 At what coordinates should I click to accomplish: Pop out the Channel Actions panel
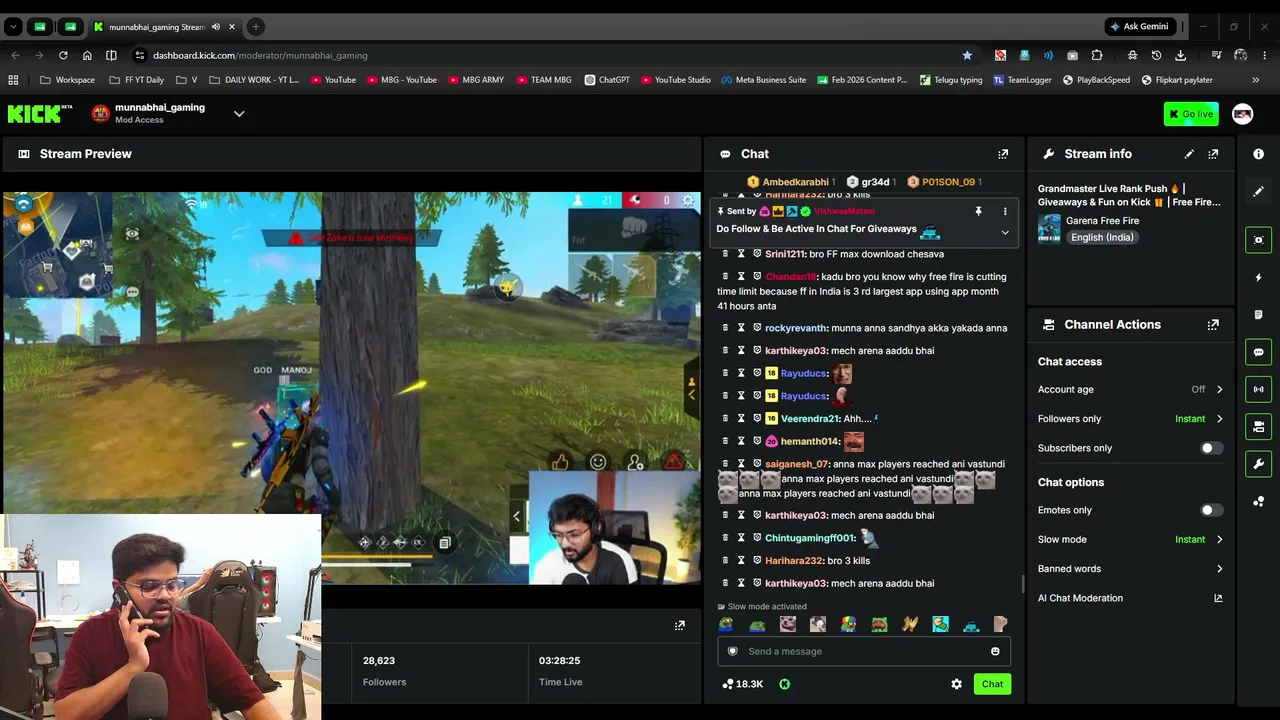[x=1213, y=325]
